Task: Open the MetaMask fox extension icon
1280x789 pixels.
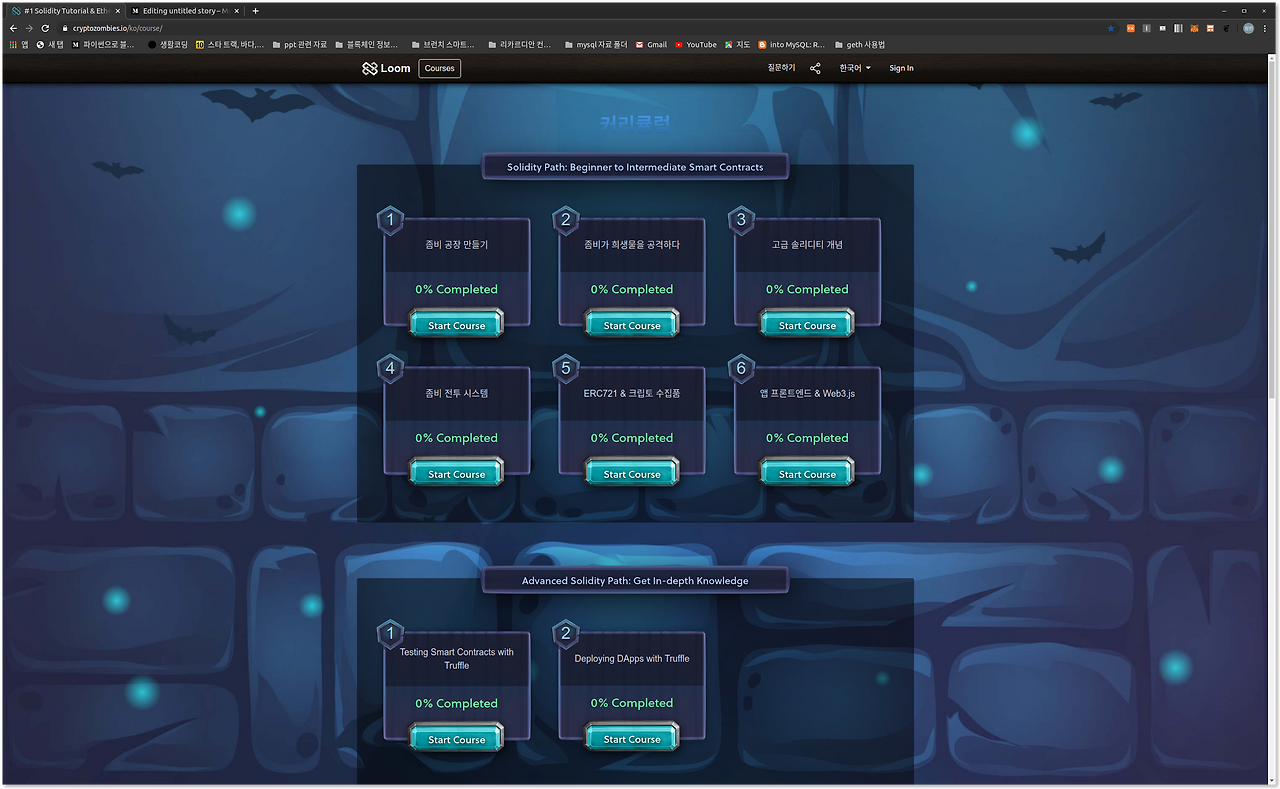Action: click(1194, 28)
